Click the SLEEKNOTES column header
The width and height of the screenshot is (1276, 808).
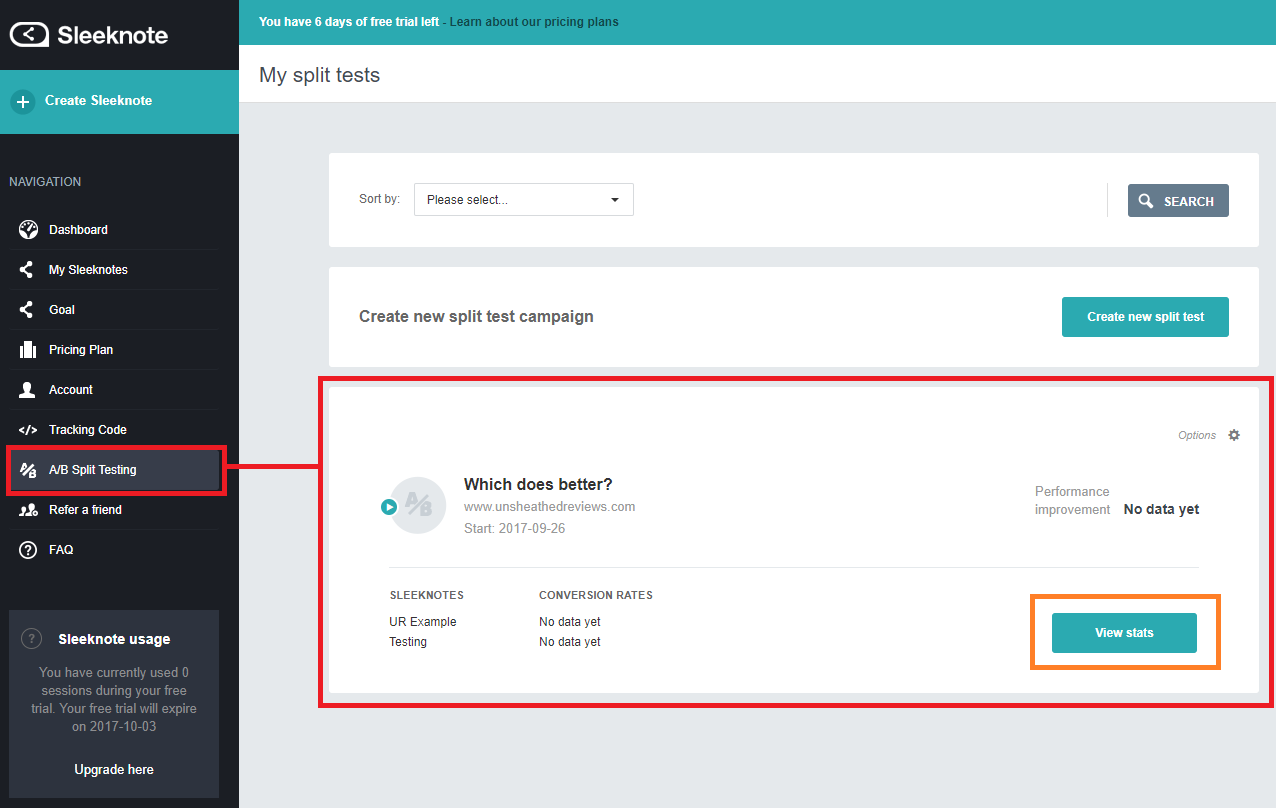tap(427, 595)
